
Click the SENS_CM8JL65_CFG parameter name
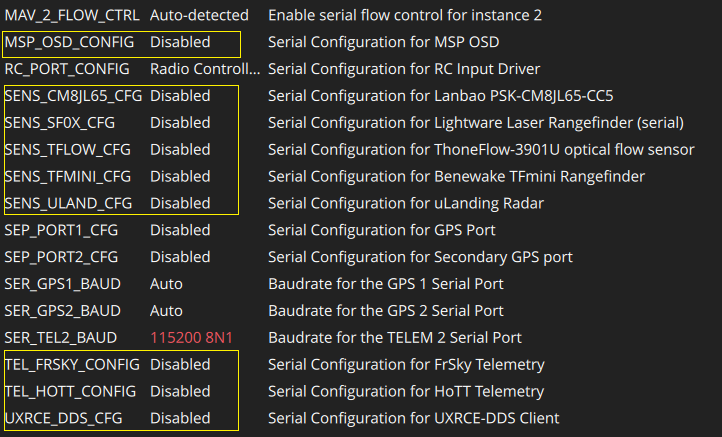point(72,96)
